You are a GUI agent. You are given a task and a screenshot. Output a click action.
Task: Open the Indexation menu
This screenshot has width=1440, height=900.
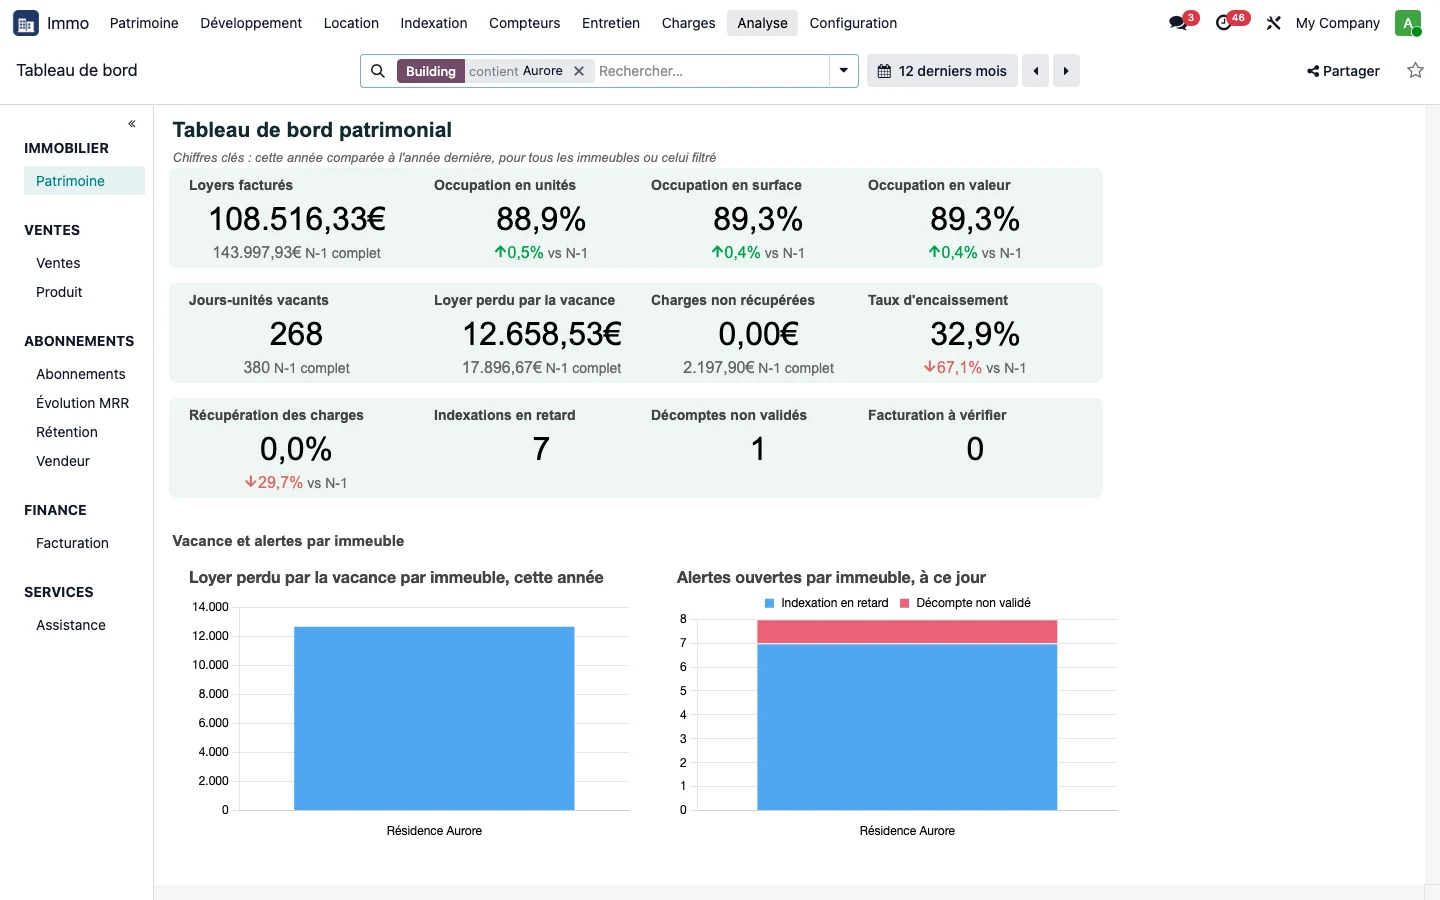(x=434, y=23)
